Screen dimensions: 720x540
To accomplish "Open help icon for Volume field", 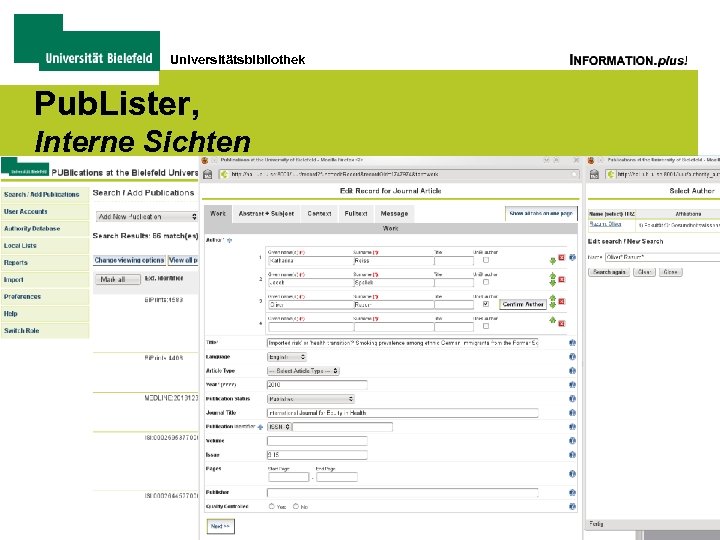I will tap(572, 441).
